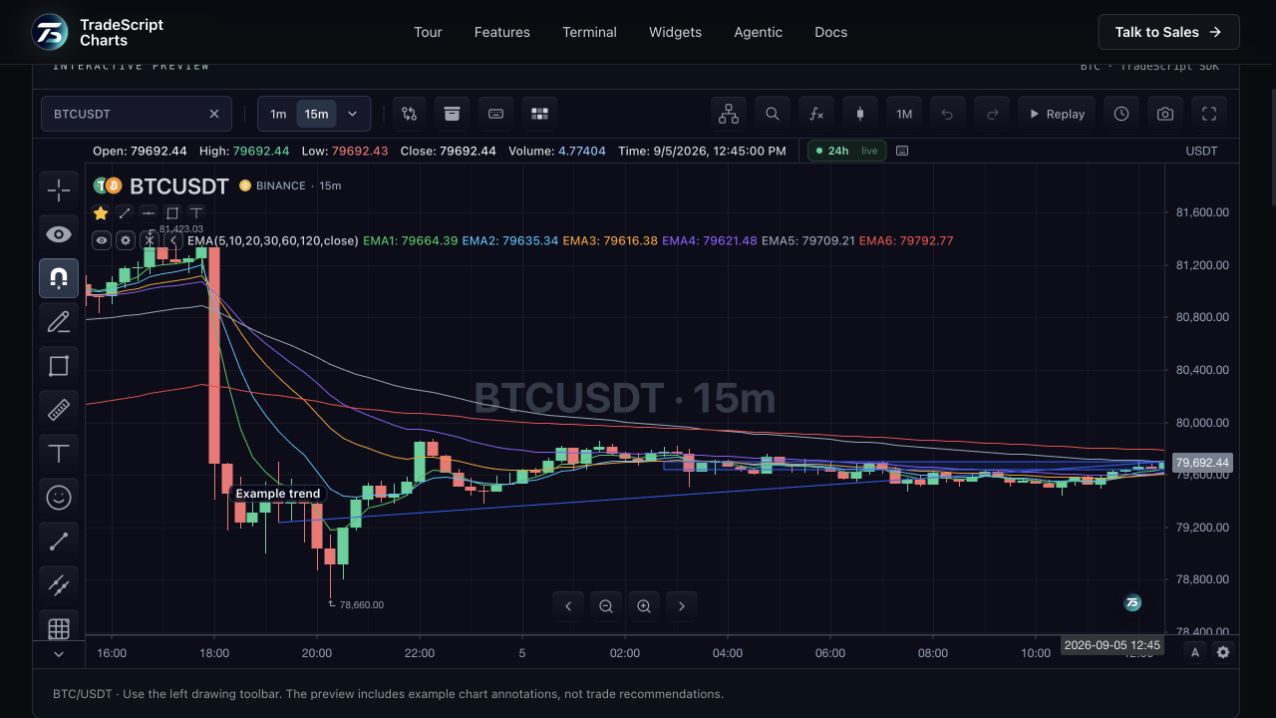Screen dimensions: 1276x718
Task: Open the Tour menu item
Action: pos(428,32)
